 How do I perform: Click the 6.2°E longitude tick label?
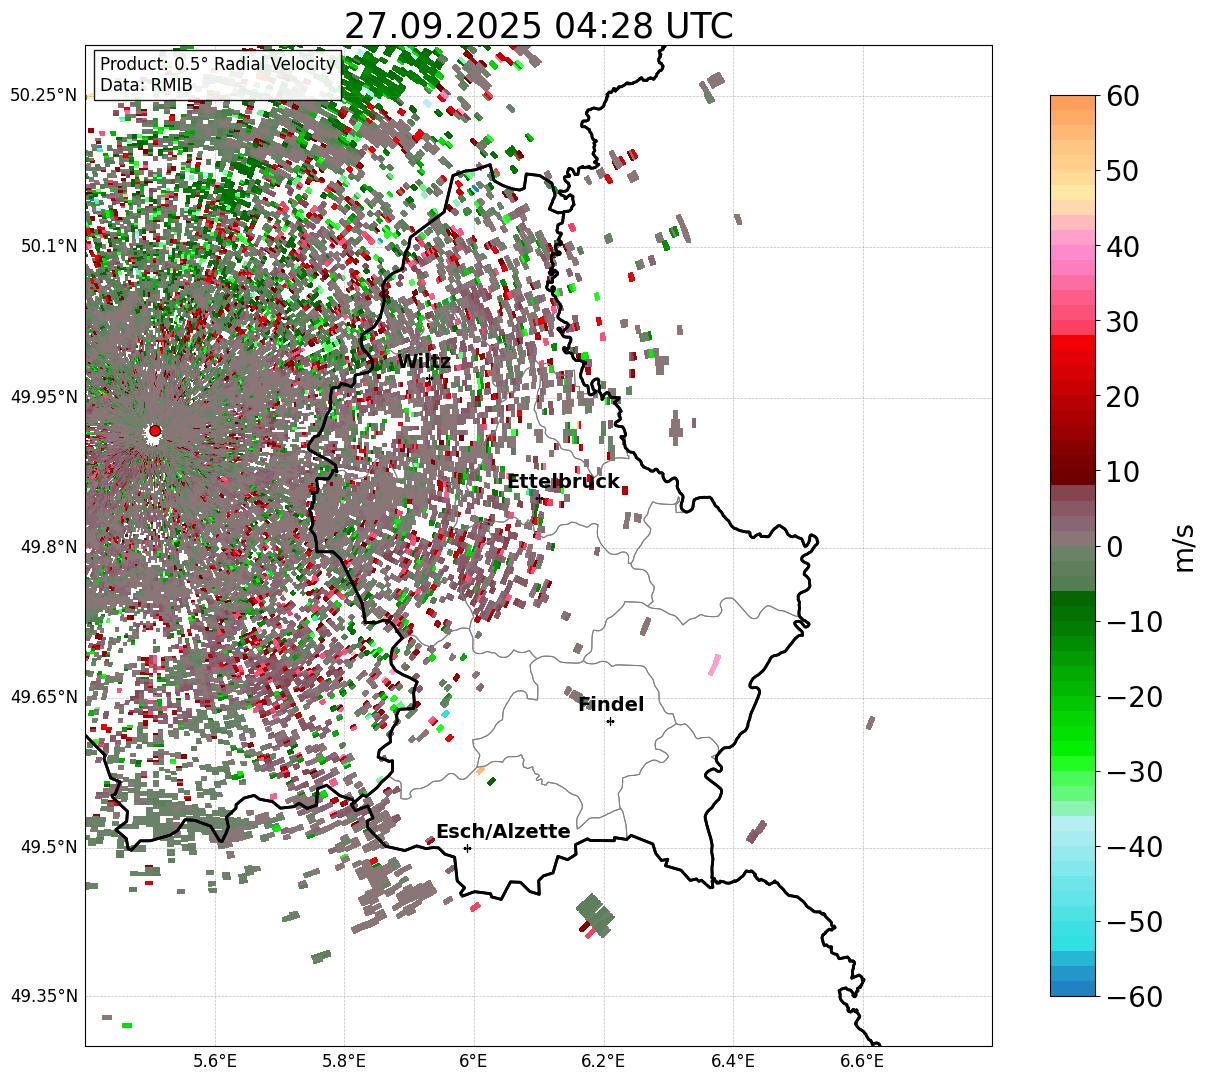tap(604, 1061)
